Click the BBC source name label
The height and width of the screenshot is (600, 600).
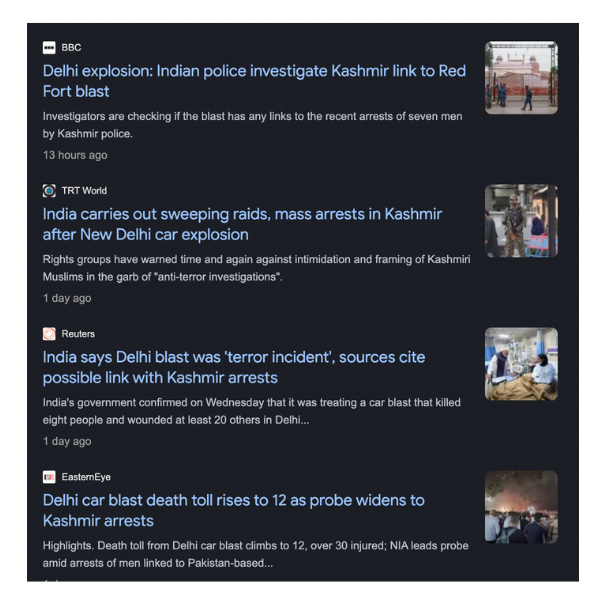click(x=71, y=47)
